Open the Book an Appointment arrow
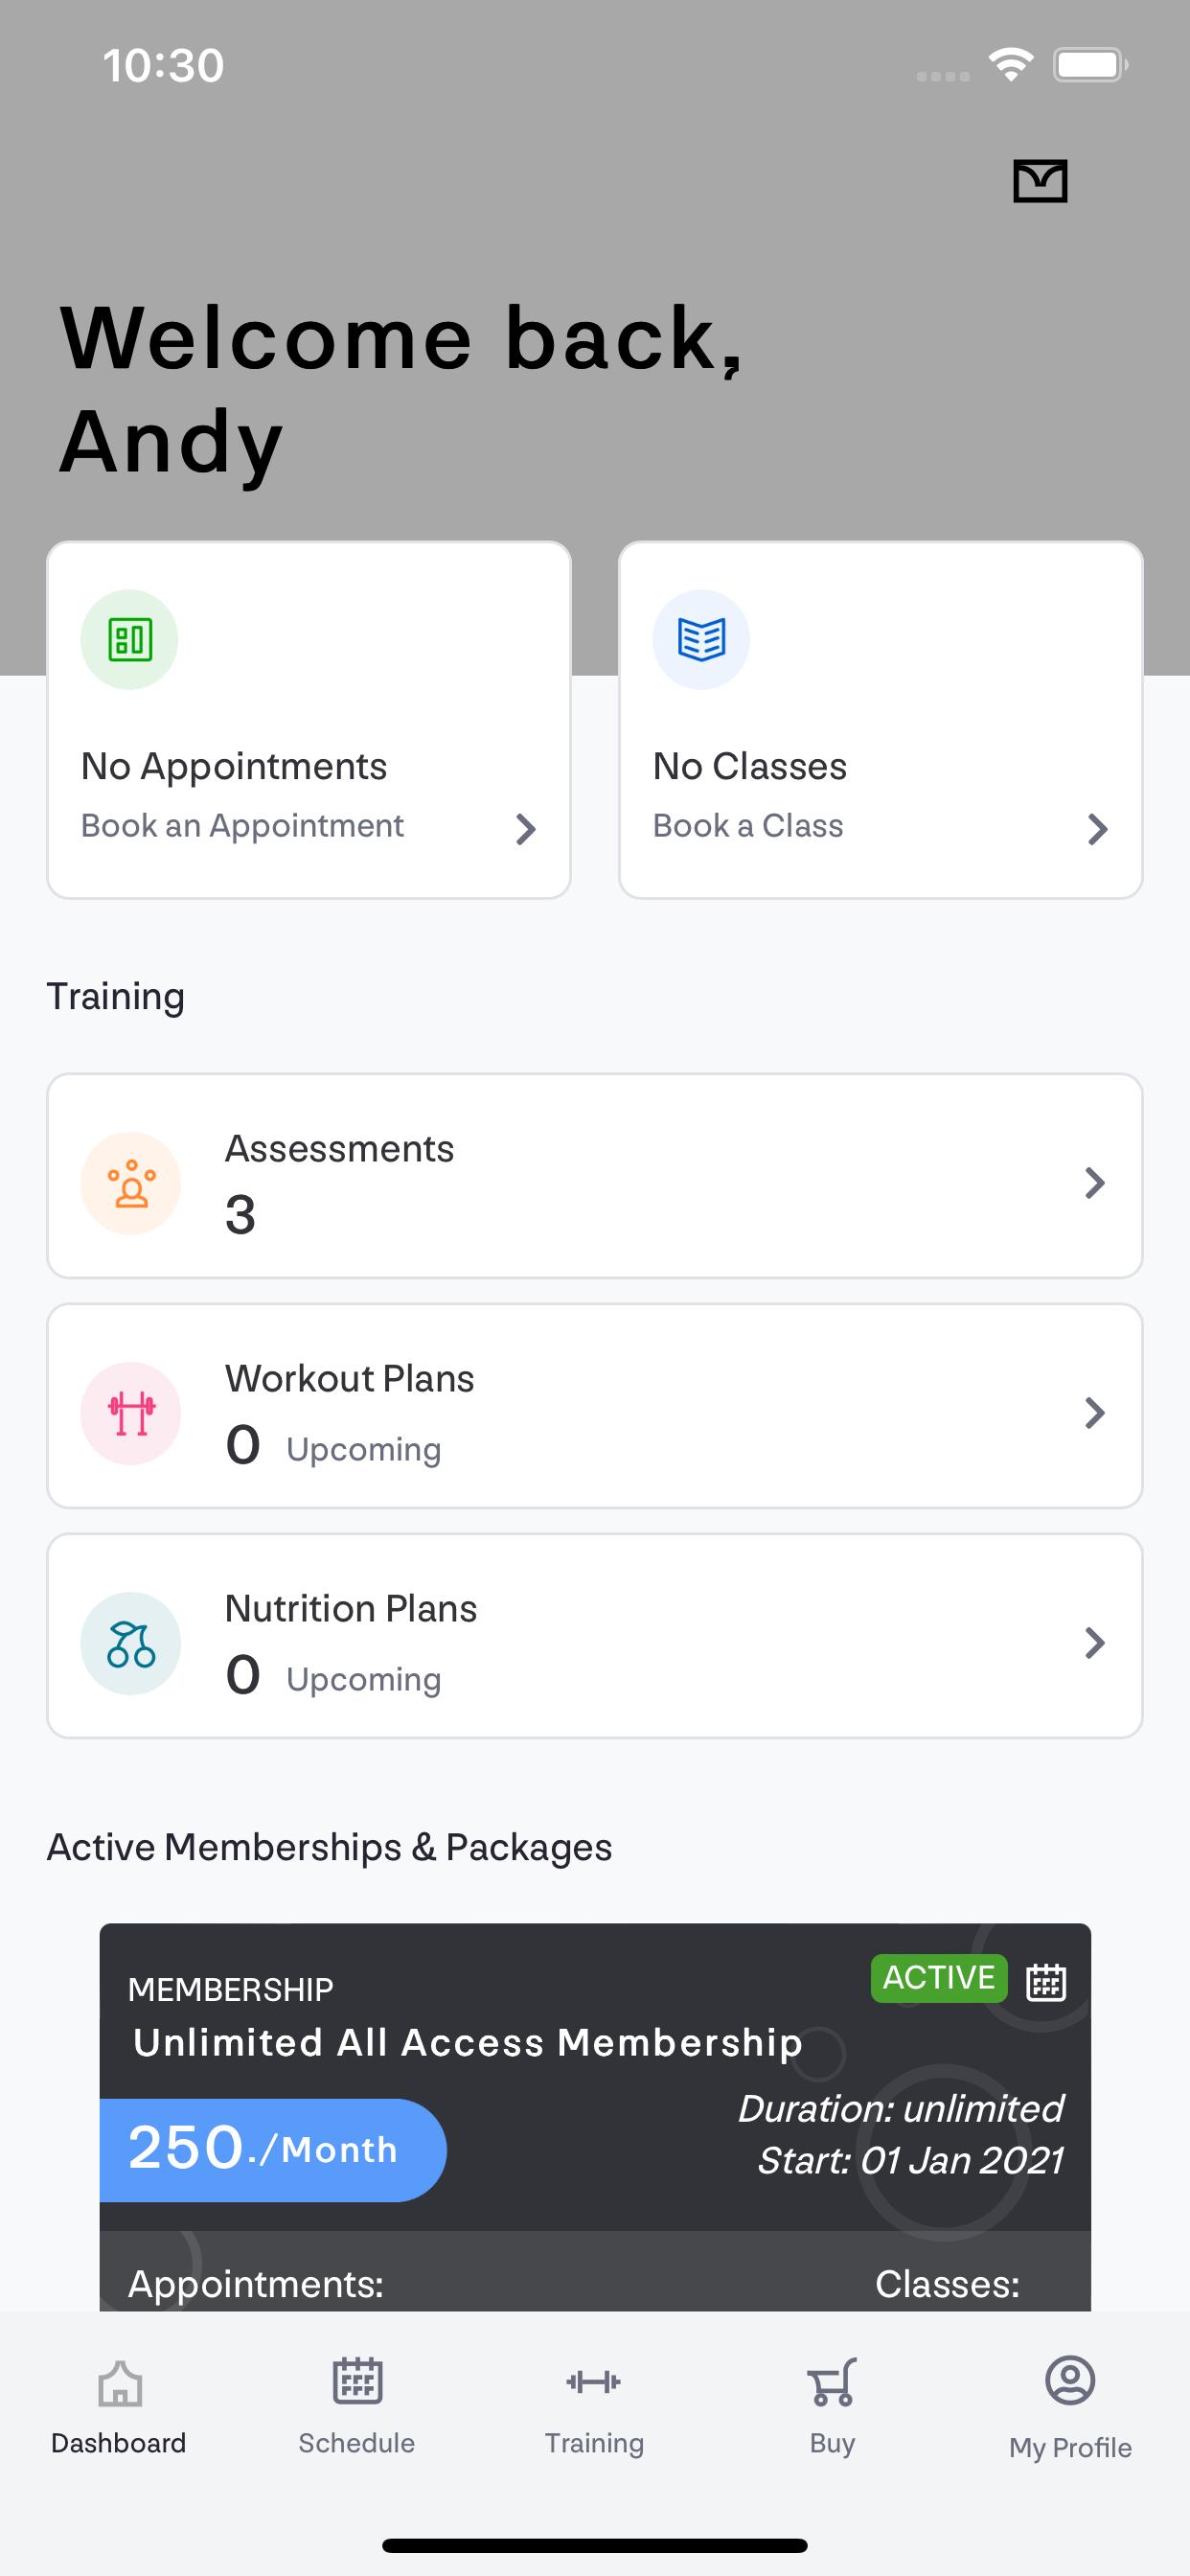Screen dimensions: 1190x2576 tap(526, 828)
